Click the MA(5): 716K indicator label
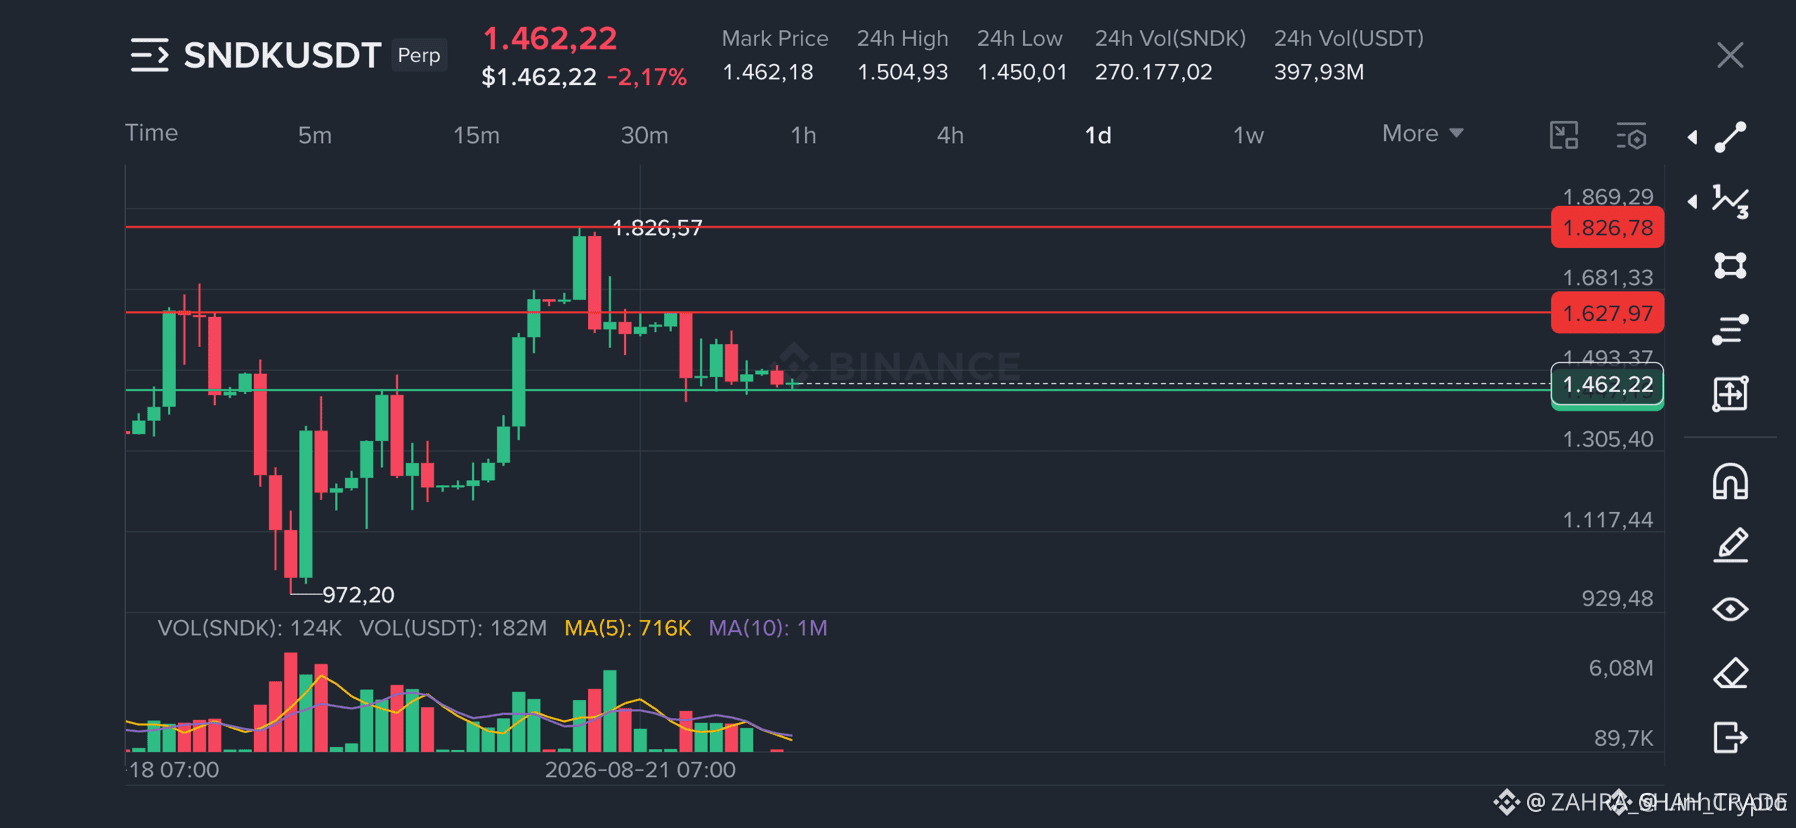 pos(627,628)
